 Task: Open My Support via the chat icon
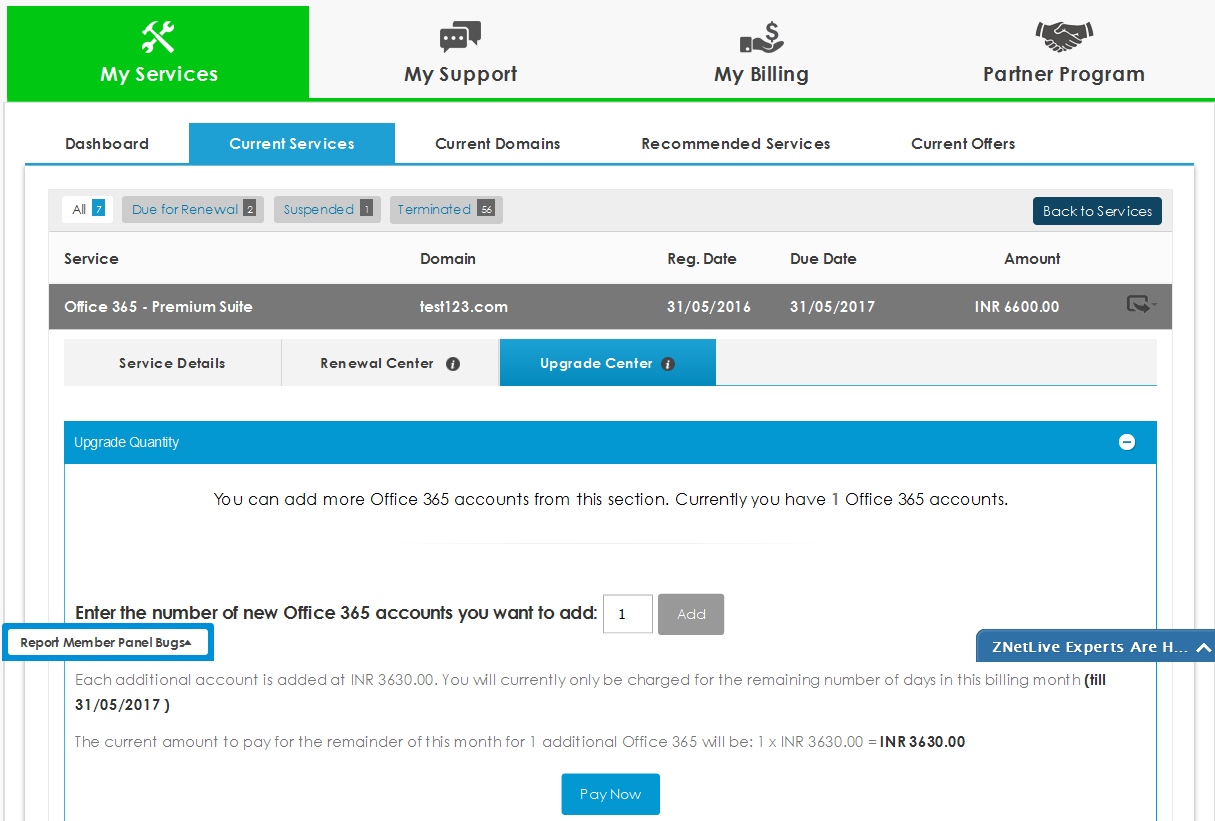coord(459,35)
